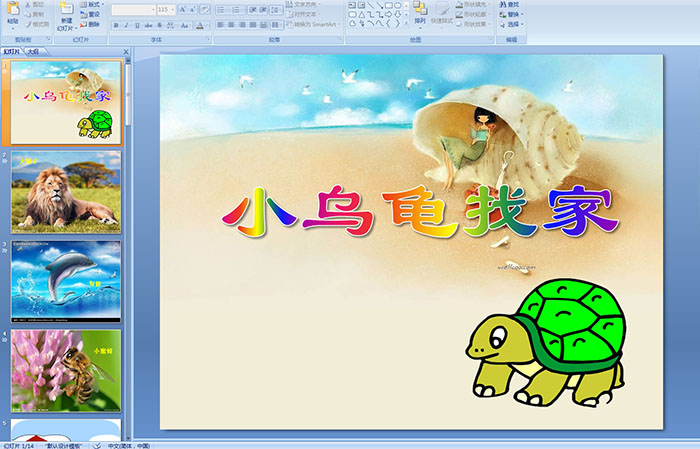Open the 文字方向 text direction dropdown
The width and height of the screenshot is (700, 449).
point(304,4)
